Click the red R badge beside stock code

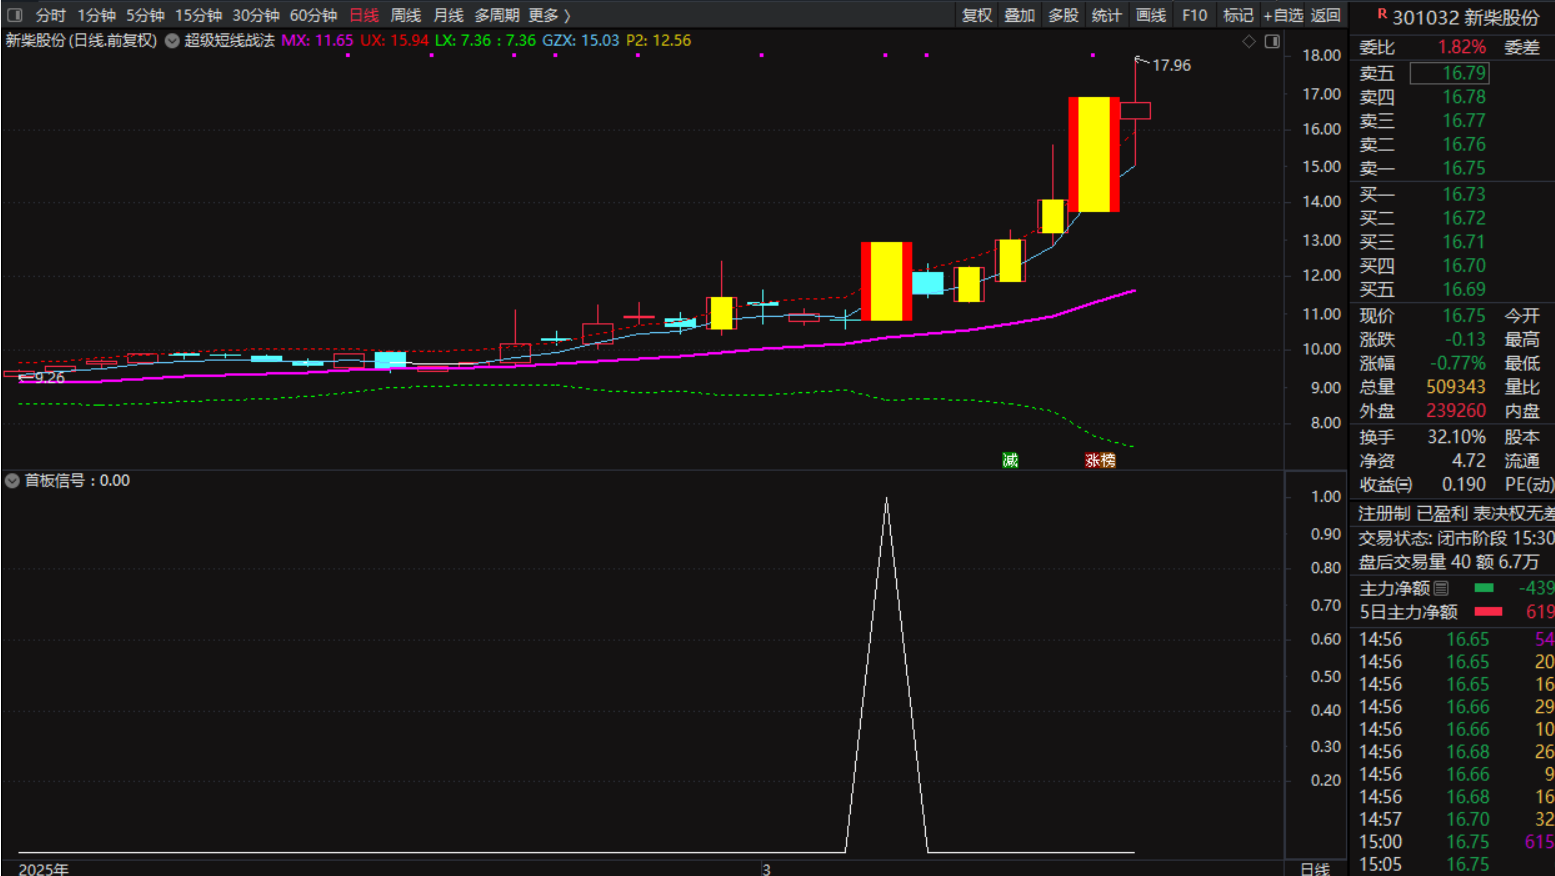tap(1381, 14)
